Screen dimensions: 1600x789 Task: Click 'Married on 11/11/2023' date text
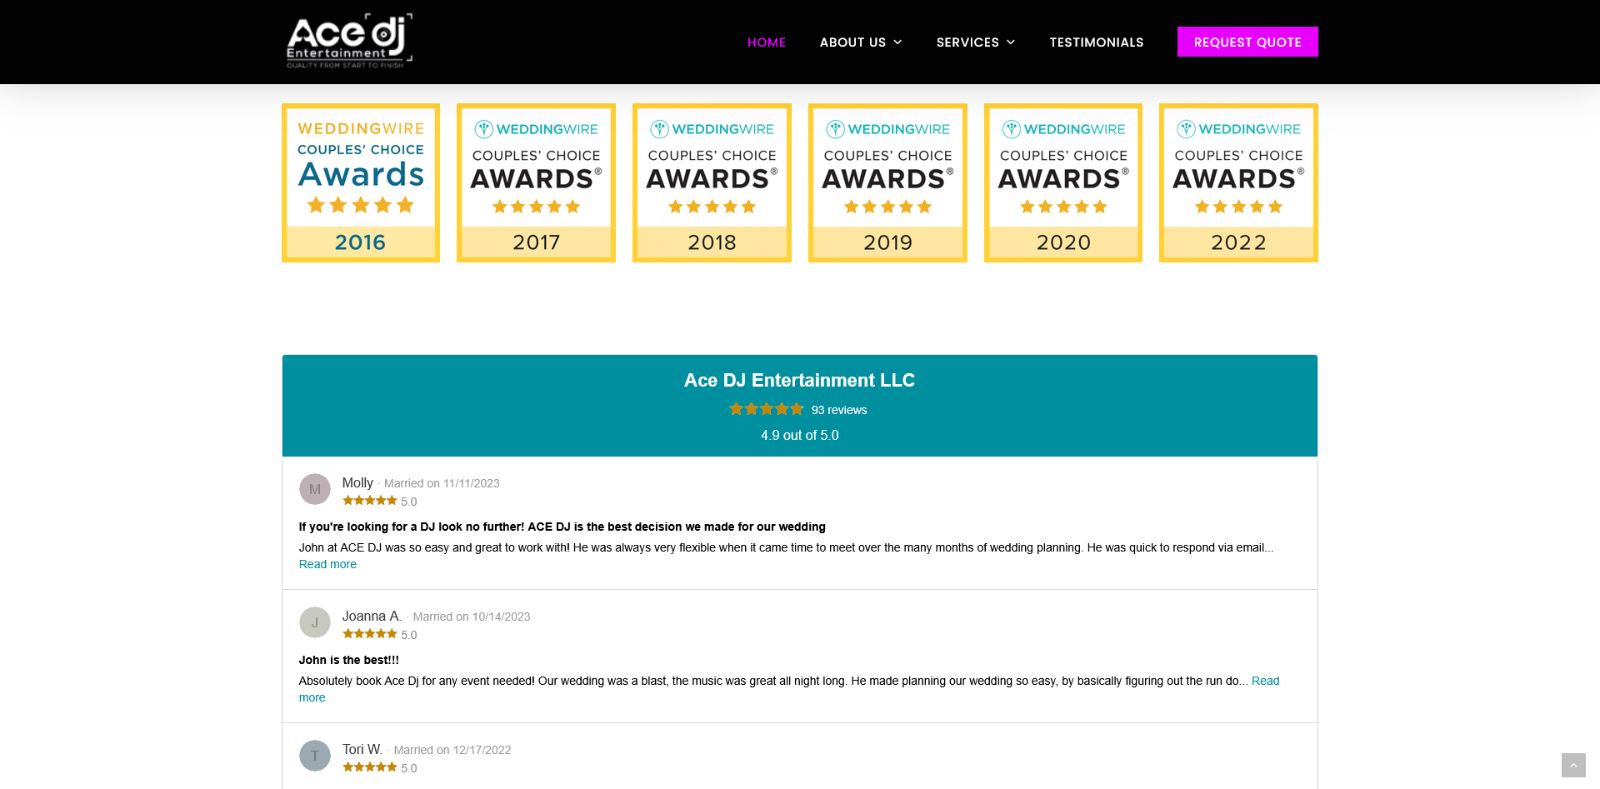442,484
